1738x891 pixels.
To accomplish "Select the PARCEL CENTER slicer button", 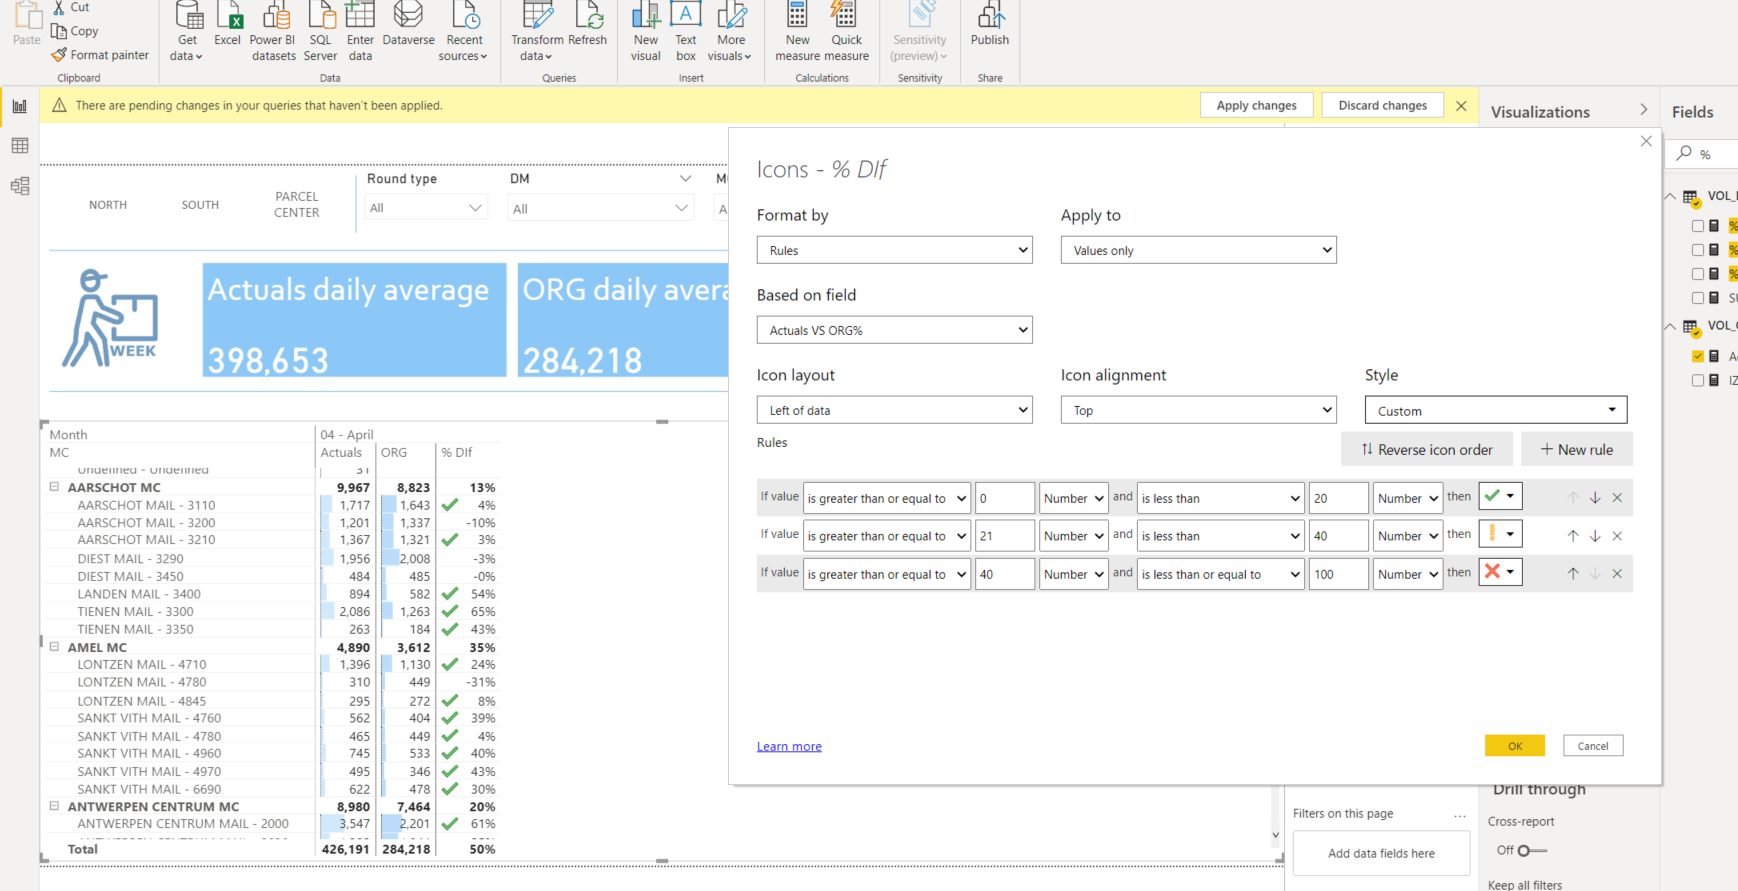I will point(297,205).
